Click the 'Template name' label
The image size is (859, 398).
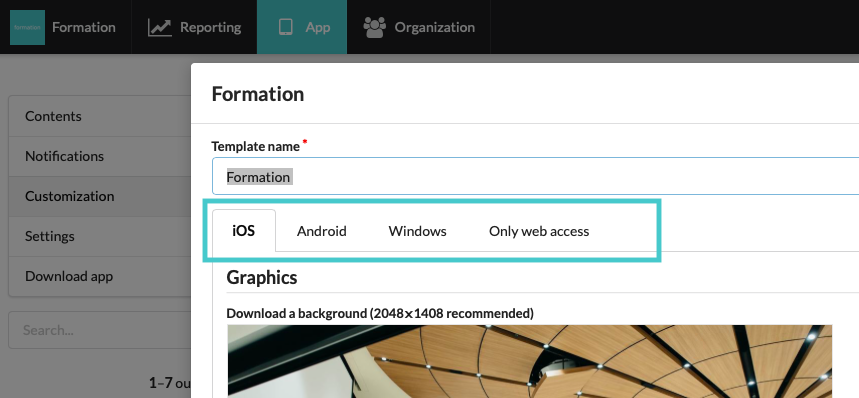coord(255,146)
